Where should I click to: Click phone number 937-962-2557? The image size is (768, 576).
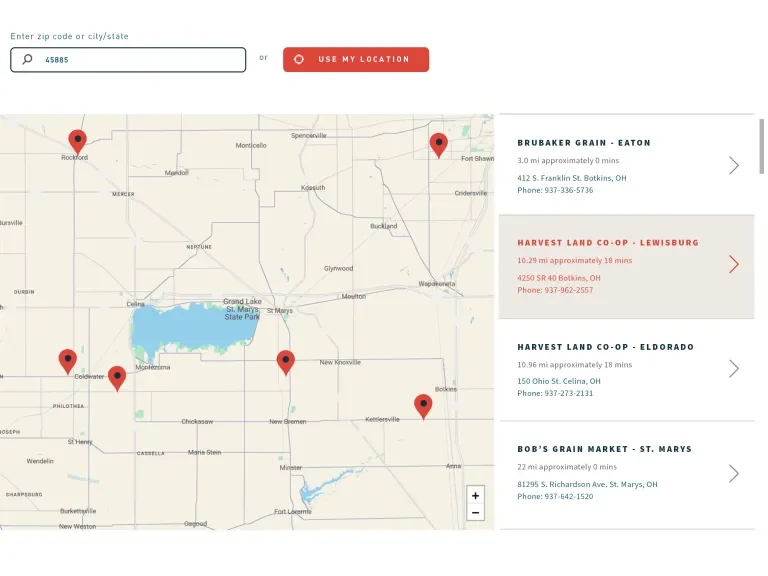pyautogui.click(x=569, y=290)
